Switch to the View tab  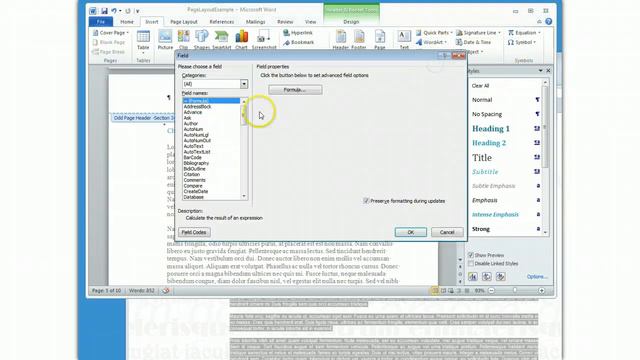[311, 22]
